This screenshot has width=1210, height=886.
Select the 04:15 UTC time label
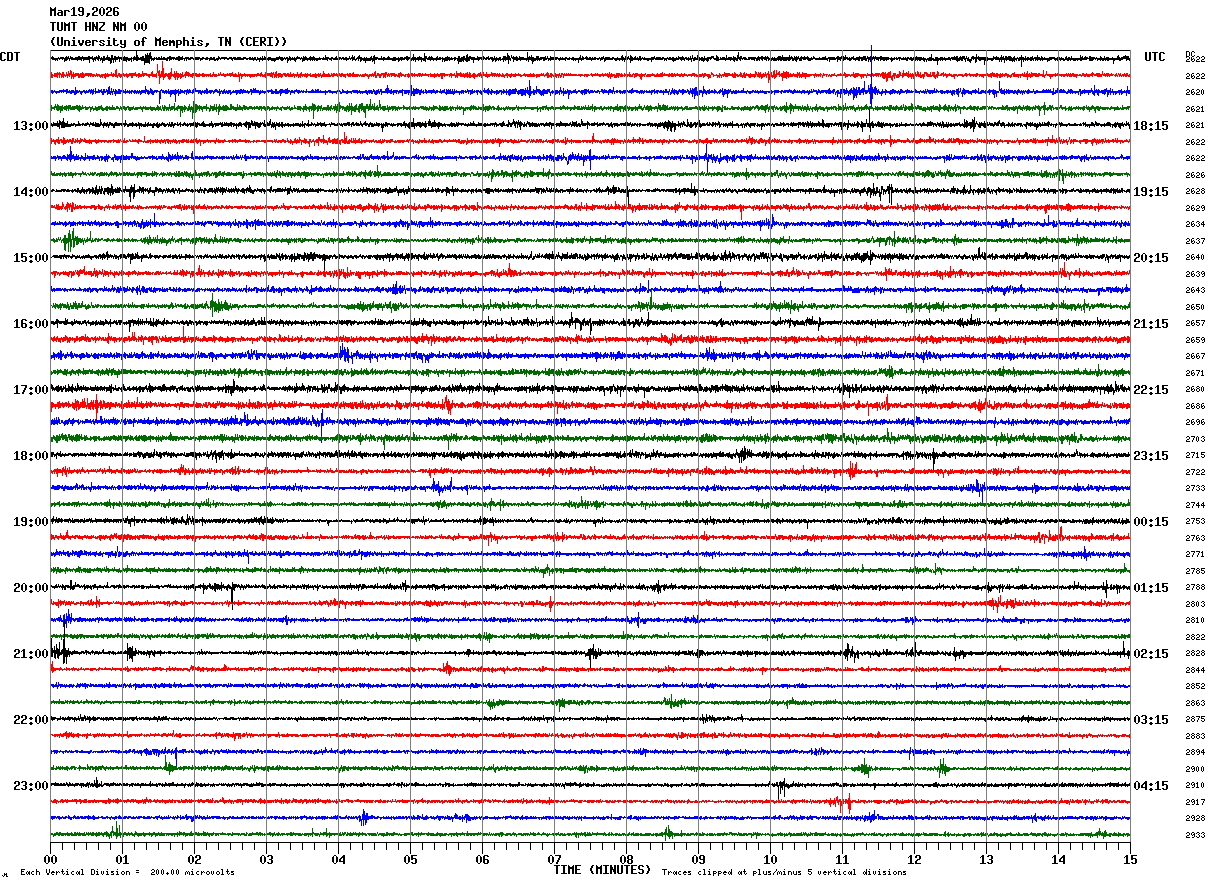[x=1151, y=786]
